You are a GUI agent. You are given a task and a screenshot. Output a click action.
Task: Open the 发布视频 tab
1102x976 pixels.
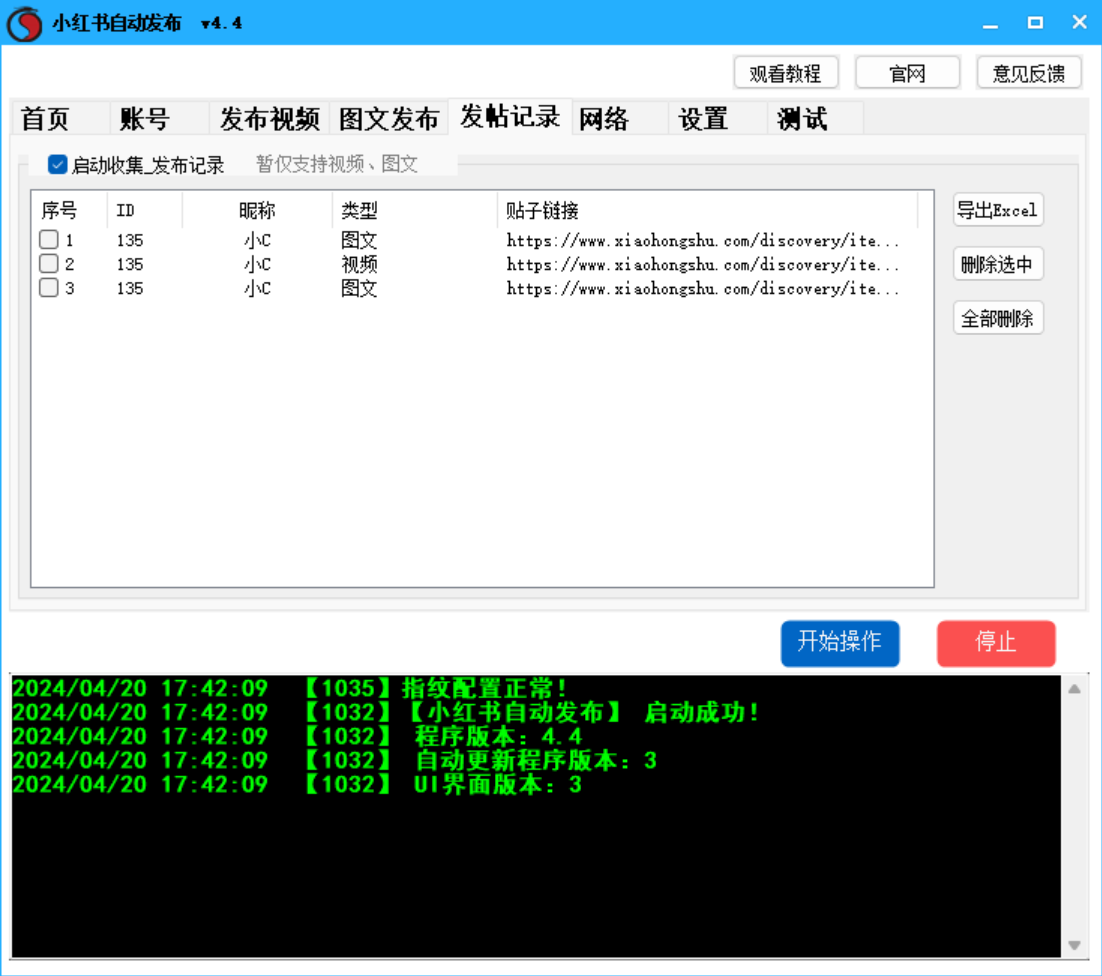pyautogui.click(x=270, y=118)
